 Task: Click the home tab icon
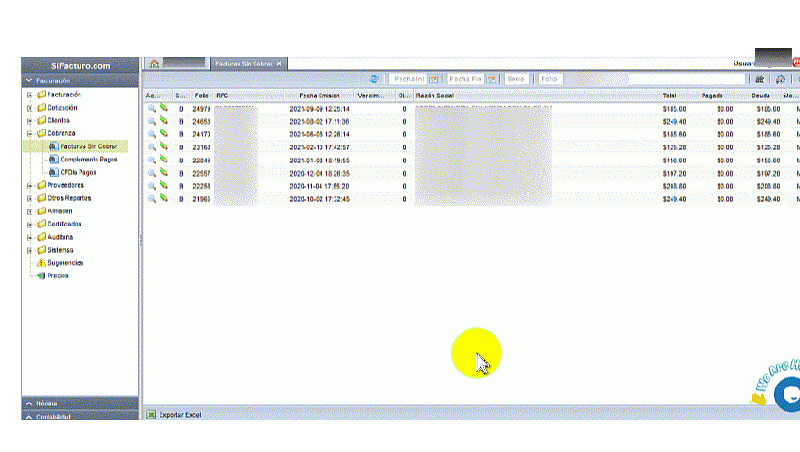coord(154,64)
